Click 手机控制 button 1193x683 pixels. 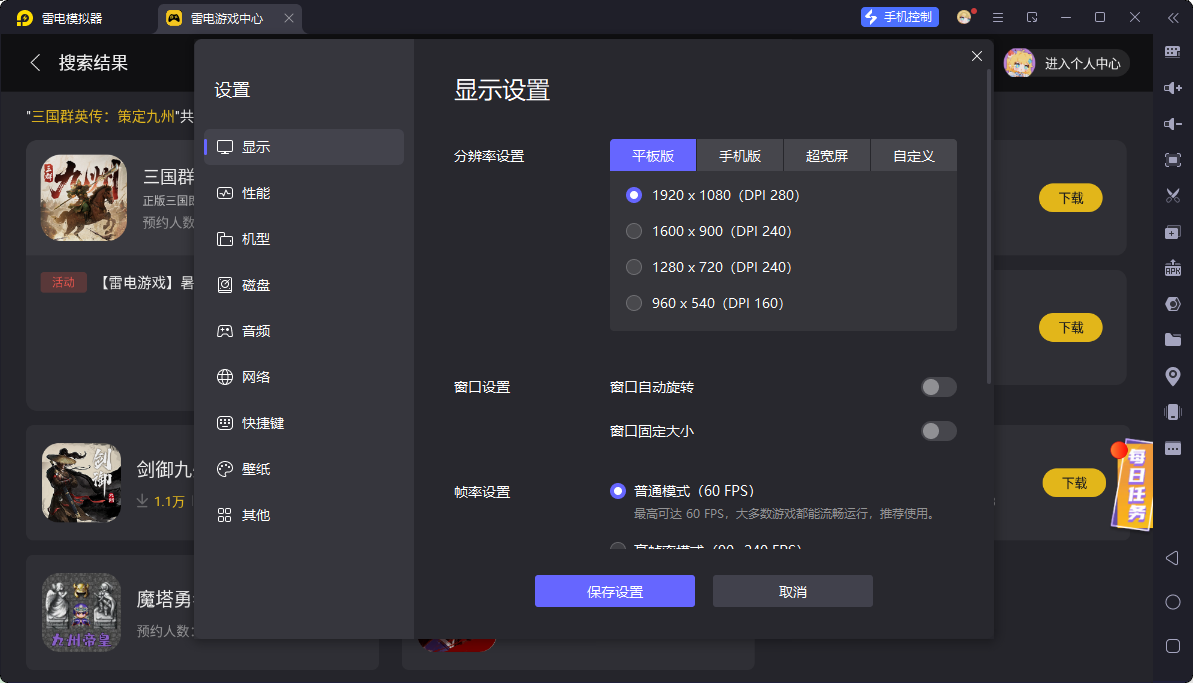(899, 17)
